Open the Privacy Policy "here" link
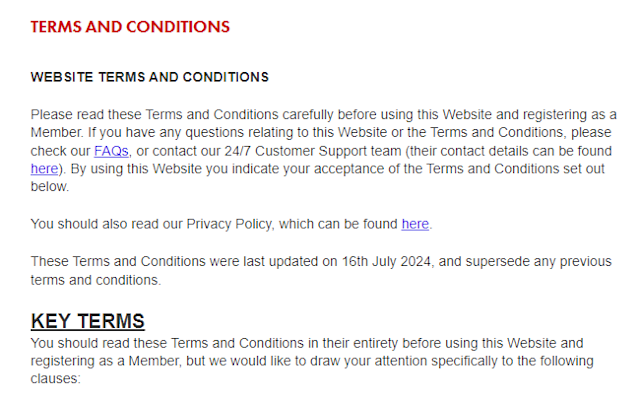 (415, 224)
